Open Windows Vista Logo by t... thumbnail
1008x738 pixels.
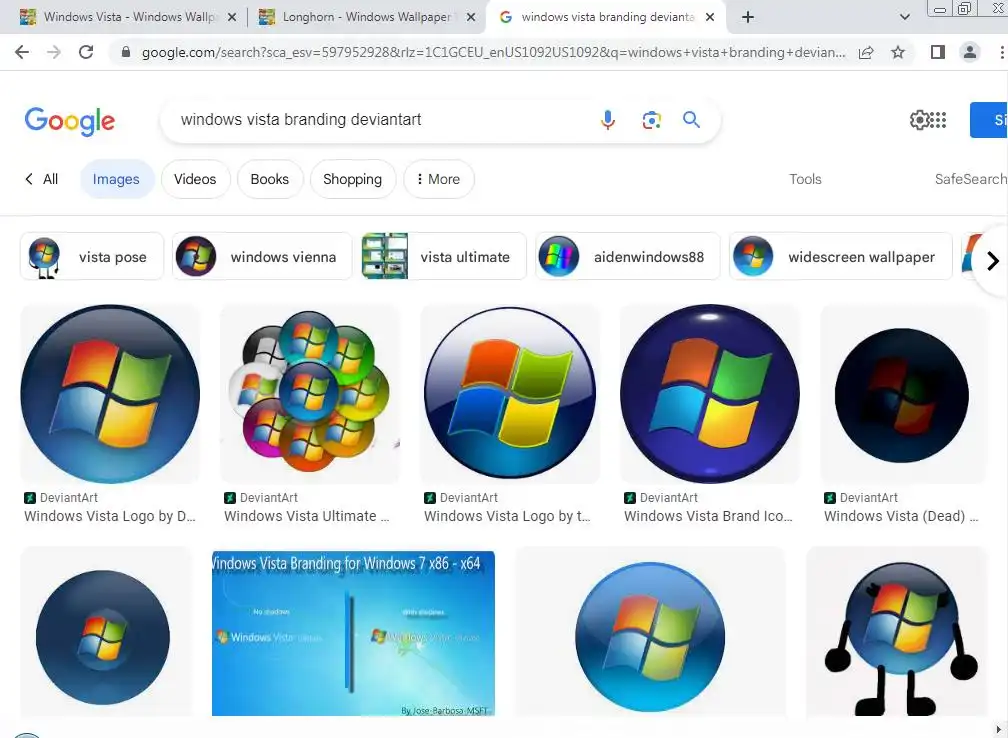point(510,393)
